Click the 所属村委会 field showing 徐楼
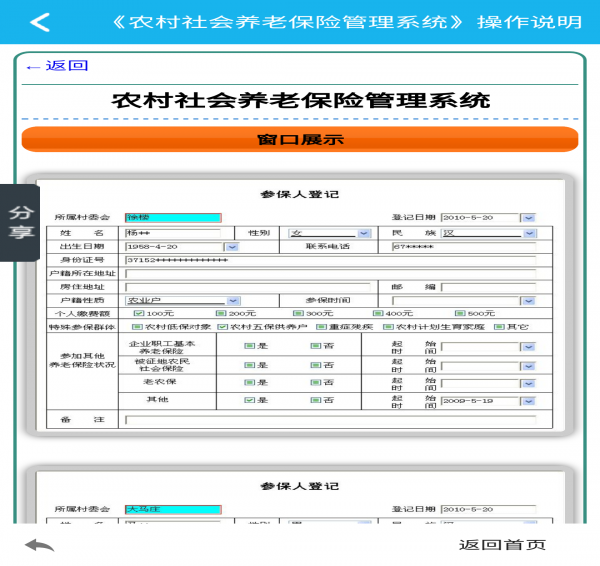 click(173, 218)
